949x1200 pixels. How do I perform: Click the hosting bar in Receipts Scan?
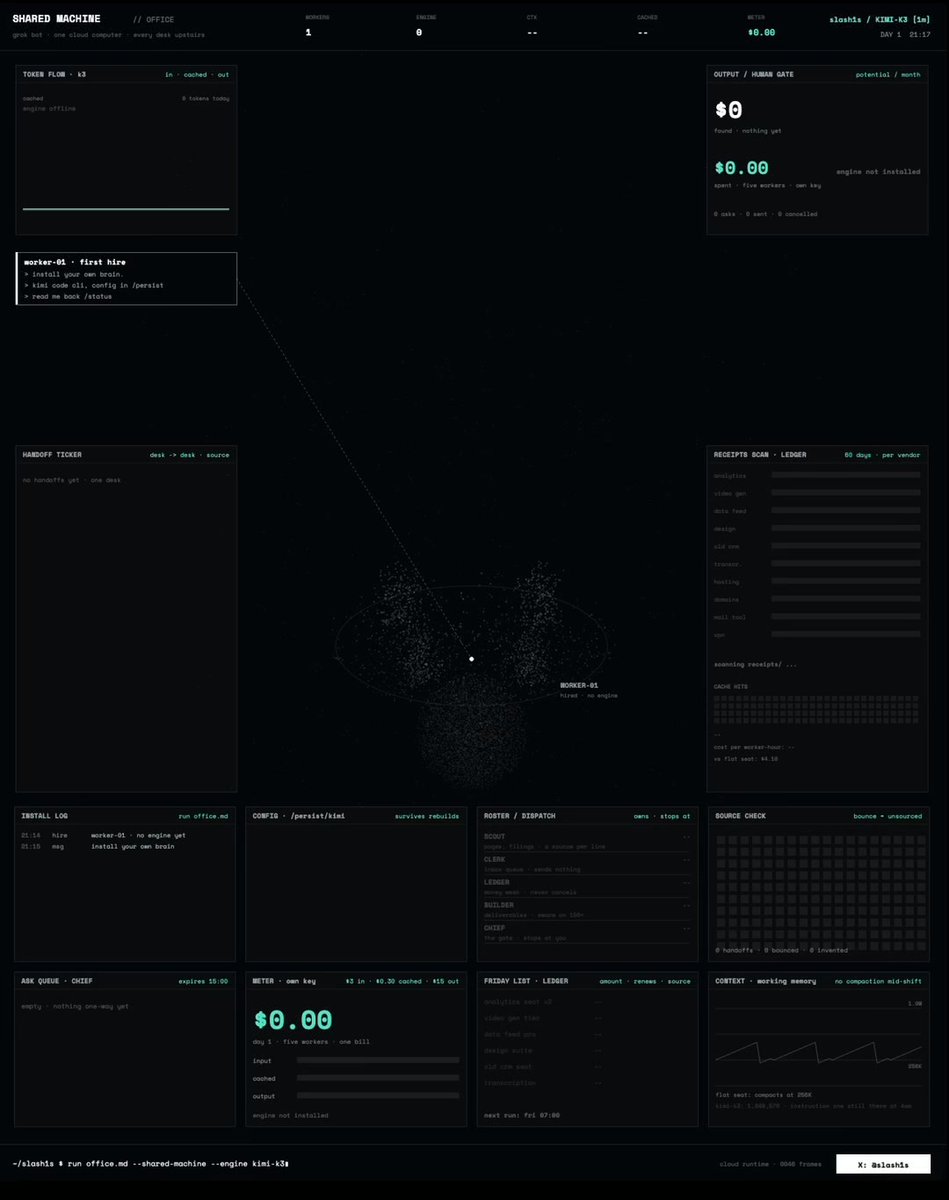coord(846,582)
